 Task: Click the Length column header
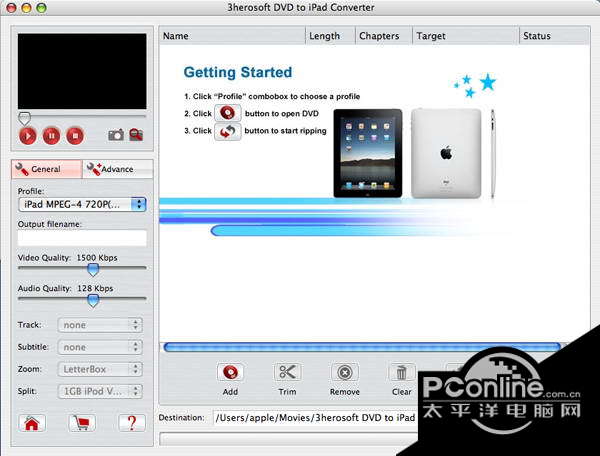click(331, 36)
